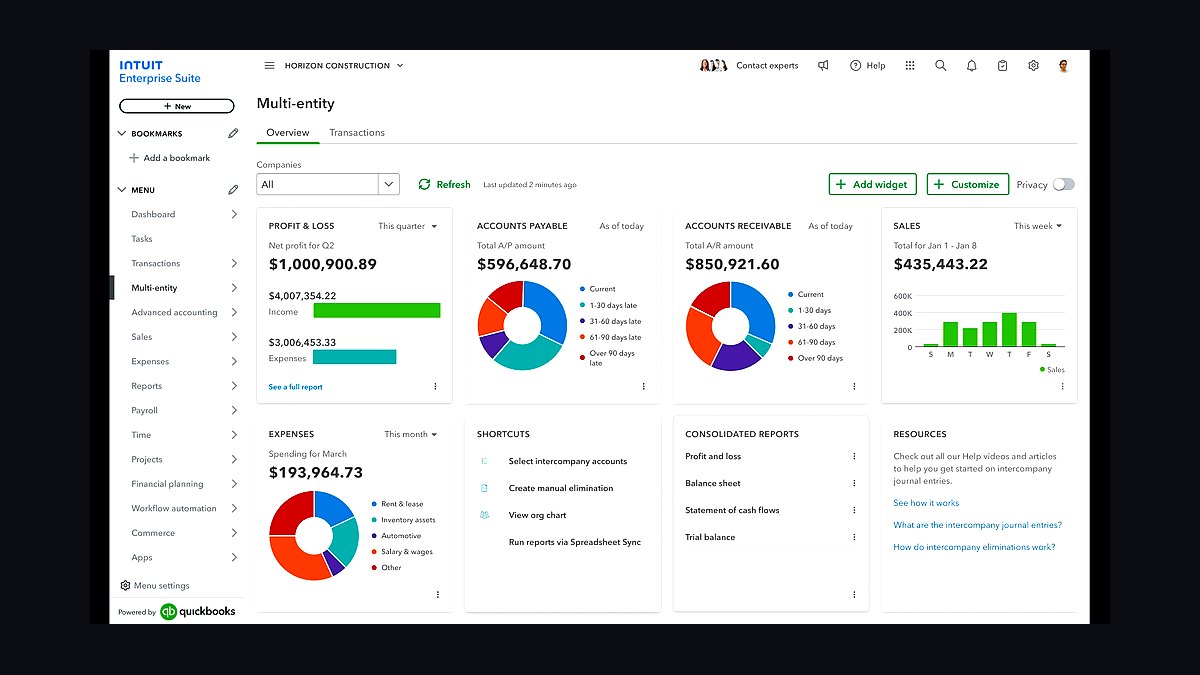The width and height of the screenshot is (1200, 675).
Task: Open Financial planning in the sidebar
Action: (x=168, y=484)
